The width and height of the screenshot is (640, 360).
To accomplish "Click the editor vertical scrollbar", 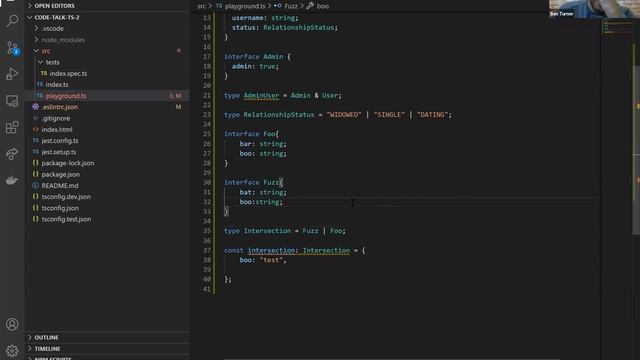I will click(636, 150).
